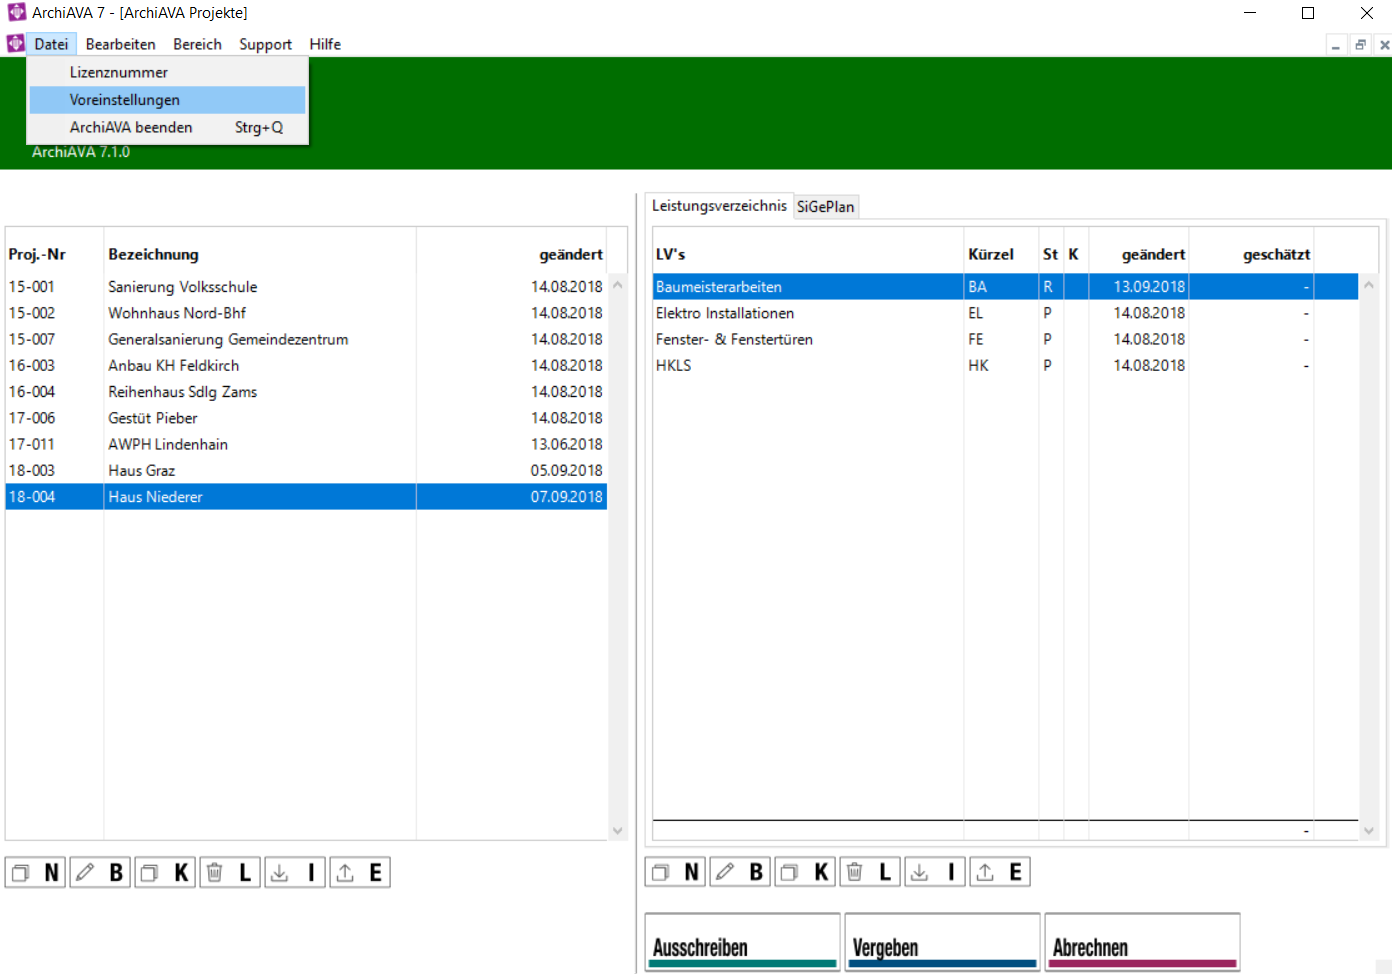Select the Elektro Installationen LV row
Viewport: 1392px width, 974px height.
[1005, 313]
